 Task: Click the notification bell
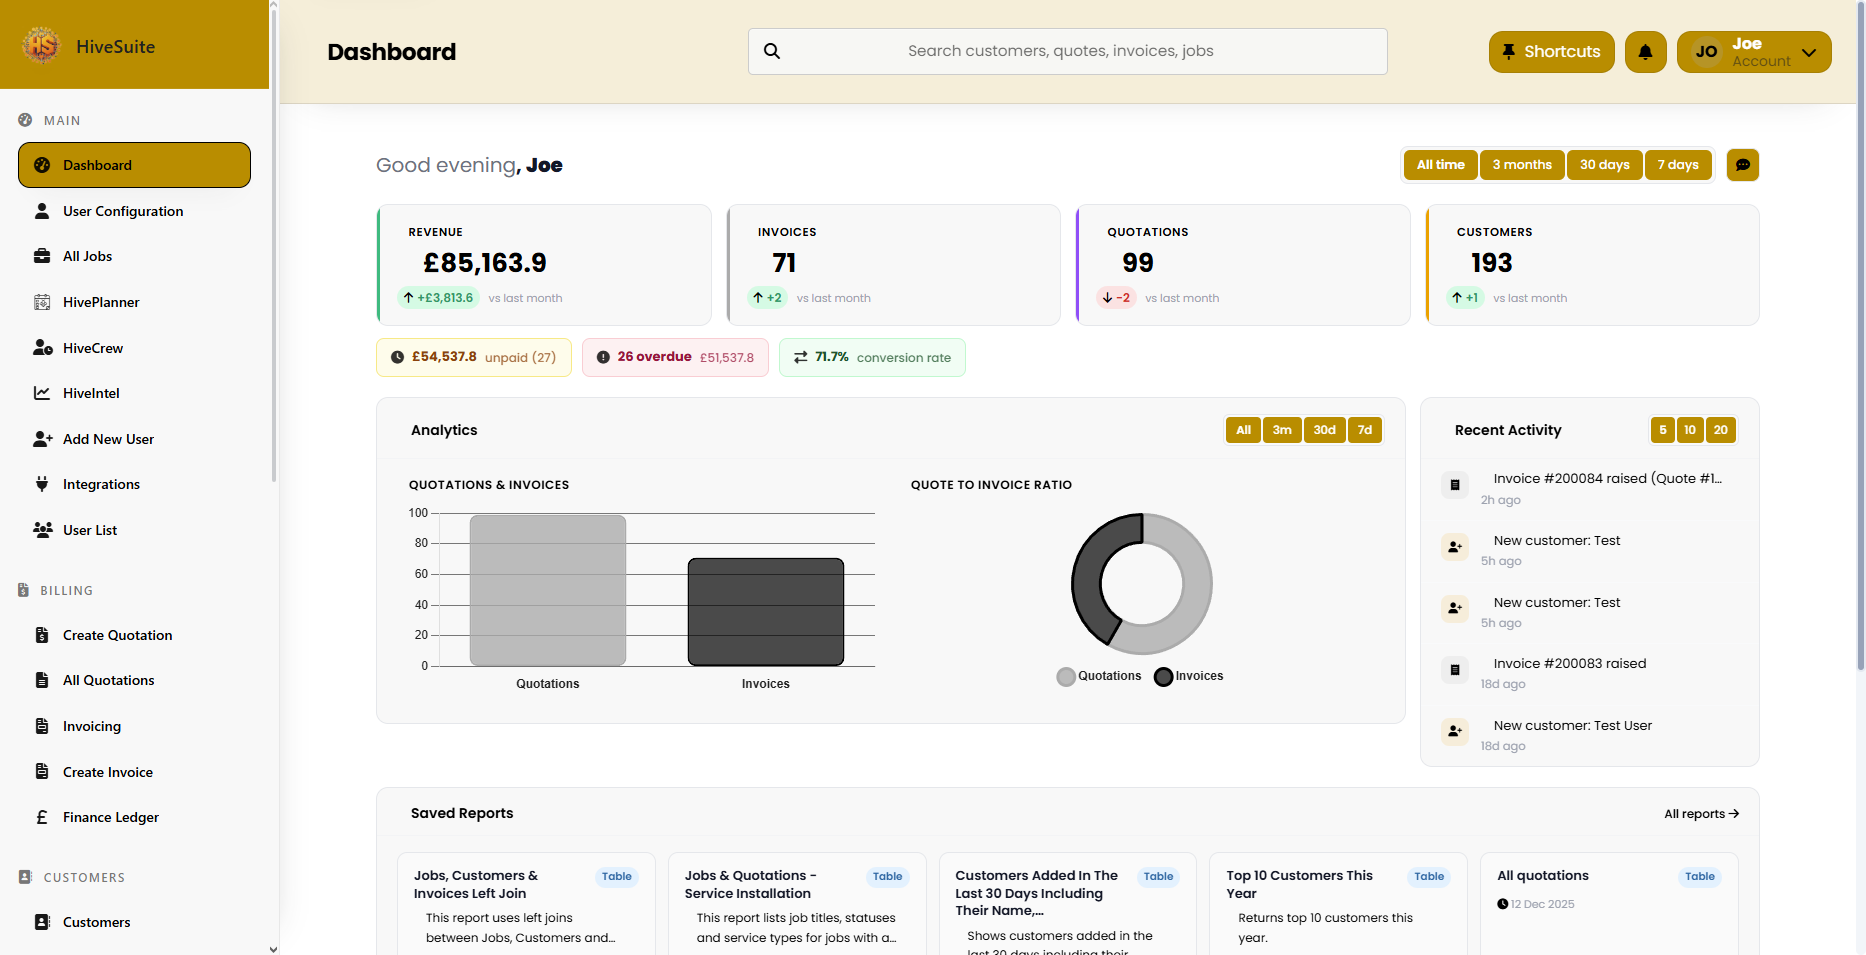tap(1645, 51)
